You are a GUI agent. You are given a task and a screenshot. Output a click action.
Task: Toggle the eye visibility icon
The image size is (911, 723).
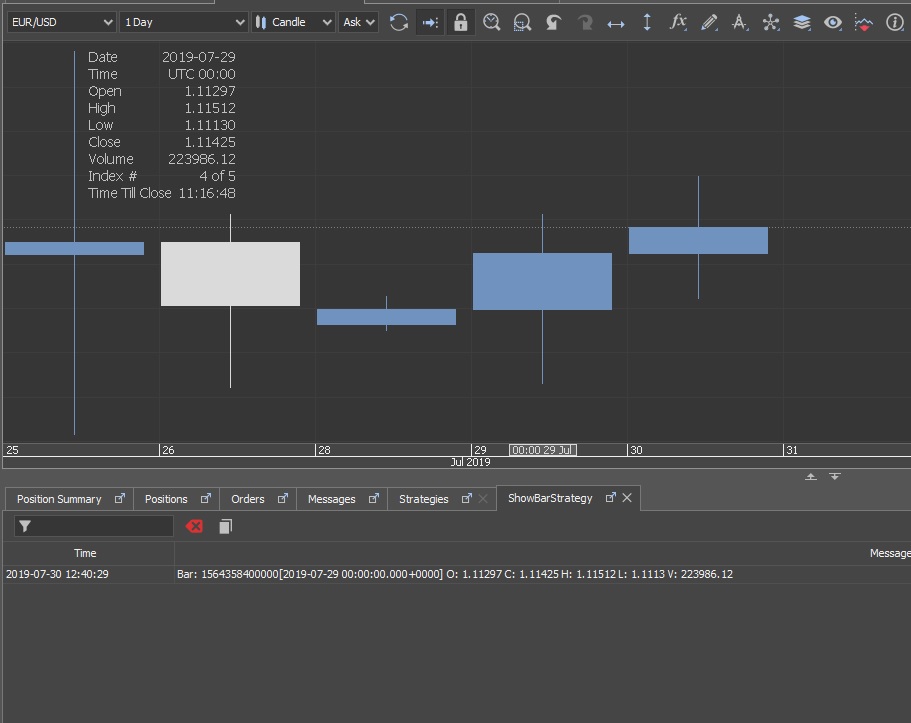[833, 23]
